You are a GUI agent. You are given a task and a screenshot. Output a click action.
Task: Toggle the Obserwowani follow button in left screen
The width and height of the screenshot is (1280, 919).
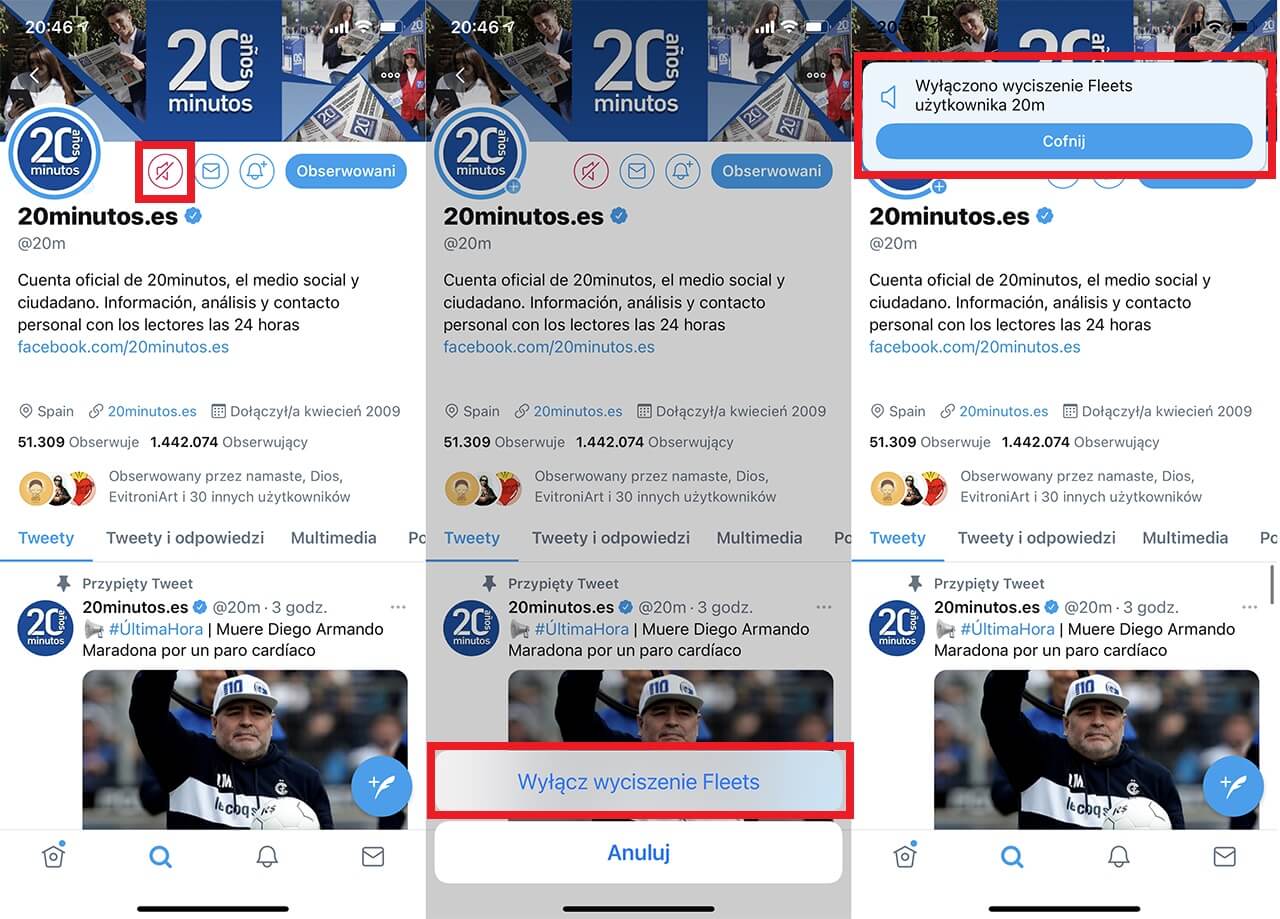(346, 171)
